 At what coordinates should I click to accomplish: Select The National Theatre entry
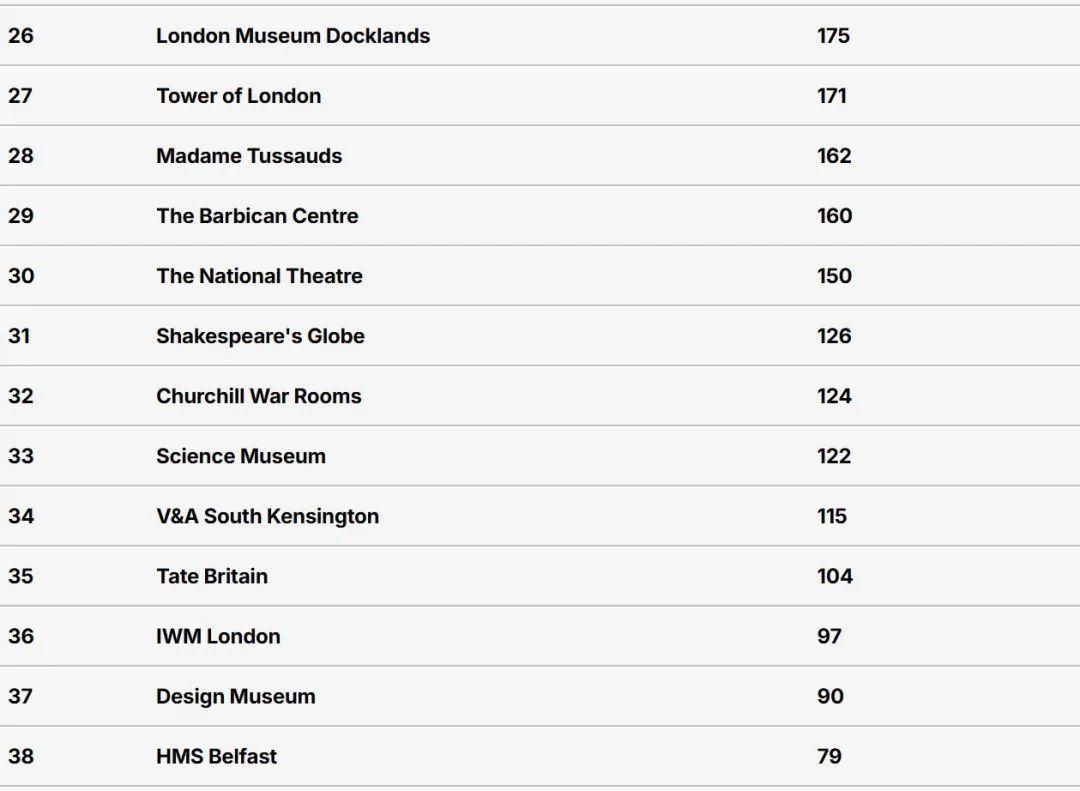(x=259, y=276)
